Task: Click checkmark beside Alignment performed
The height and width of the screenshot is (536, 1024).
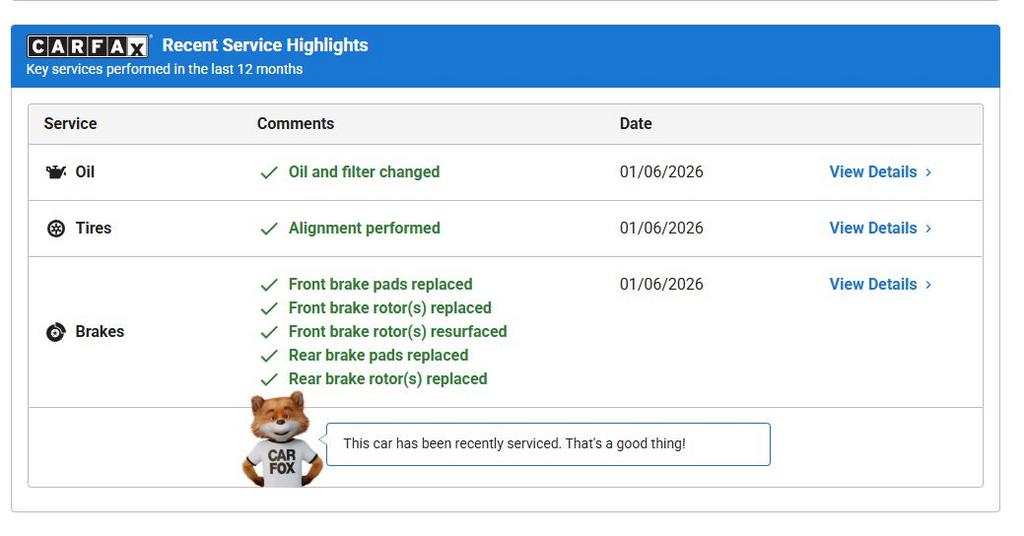Action: pos(268,229)
